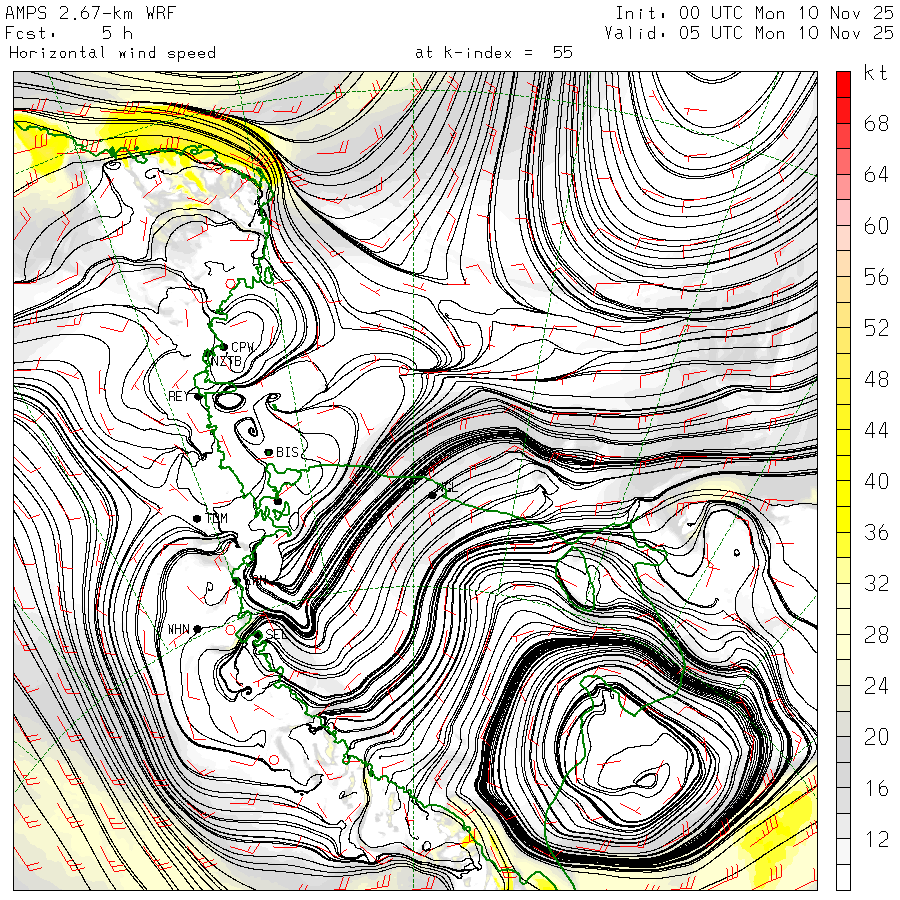The height and width of the screenshot is (900, 900).
Task: Click the REY station label
Action: click(x=179, y=396)
